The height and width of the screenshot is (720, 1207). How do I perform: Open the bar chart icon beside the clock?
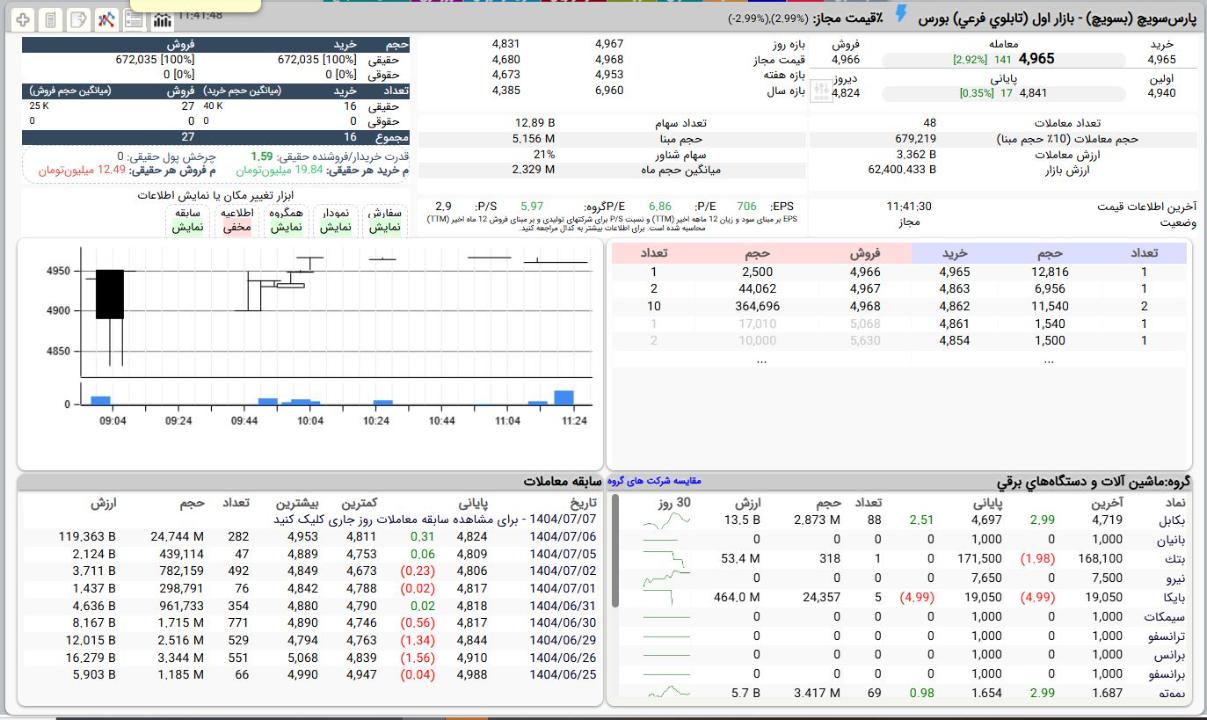(x=161, y=20)
